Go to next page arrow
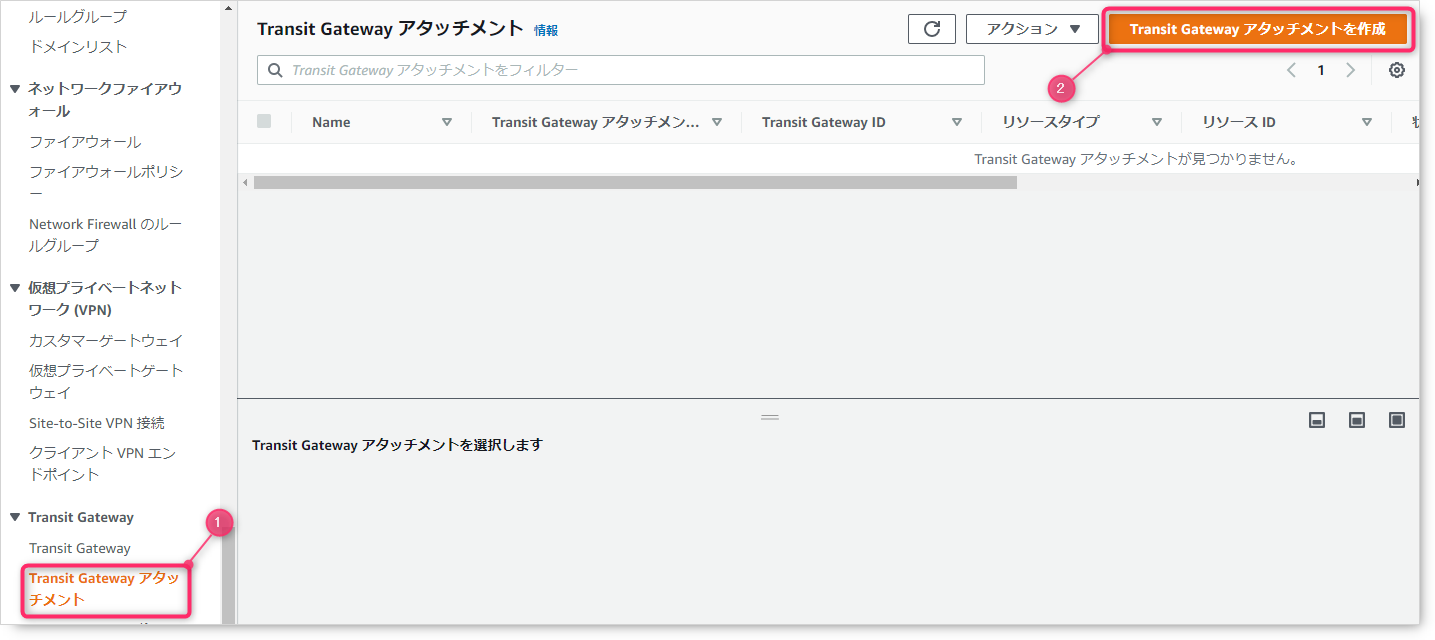 [x=1351, y=70]
